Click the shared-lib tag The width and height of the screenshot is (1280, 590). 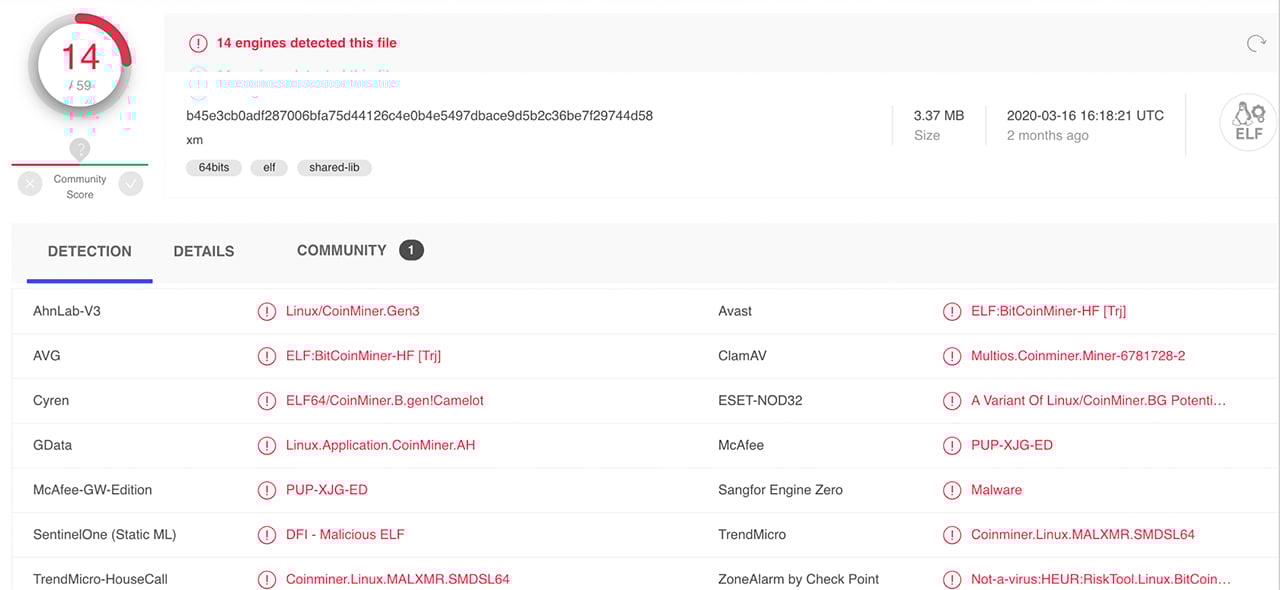pyautogui.click(x=334, y=168)
